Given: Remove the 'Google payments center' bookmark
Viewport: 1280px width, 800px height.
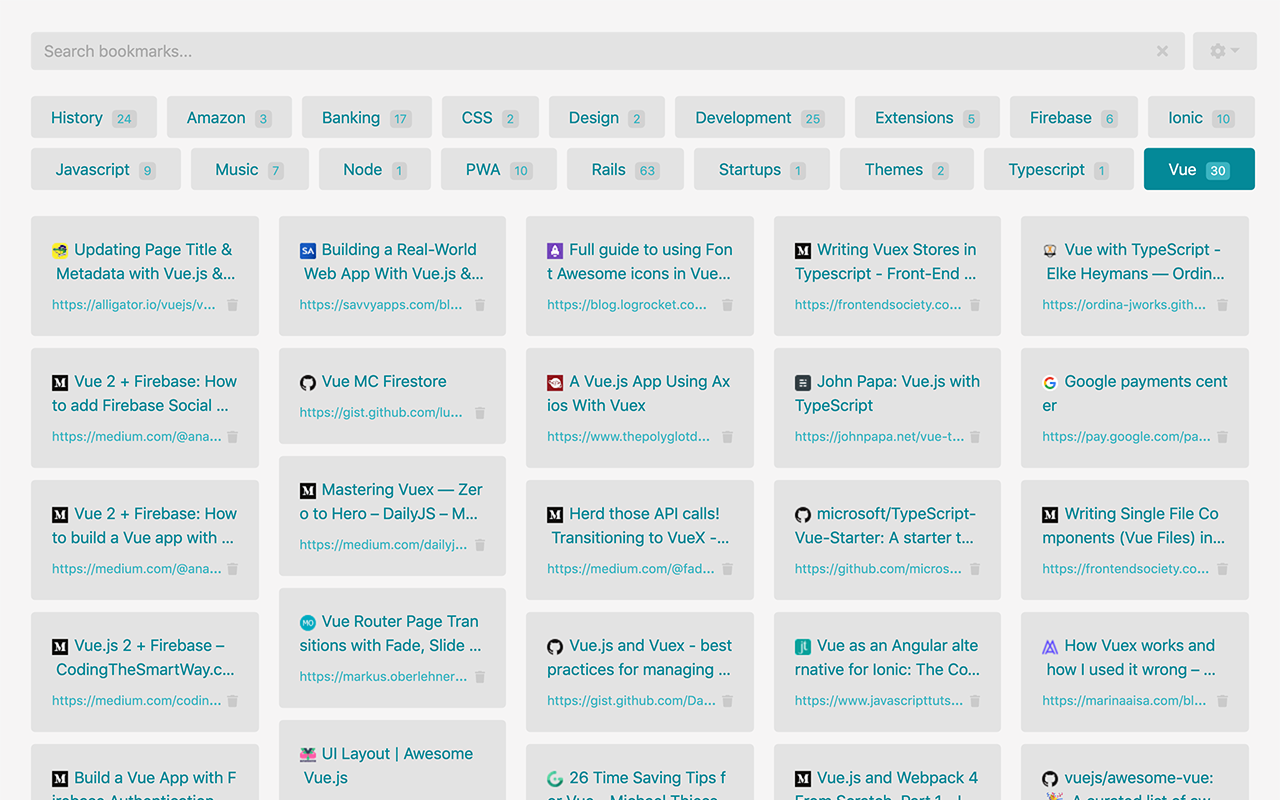Looking at the screenshot, I should 1222,437.
